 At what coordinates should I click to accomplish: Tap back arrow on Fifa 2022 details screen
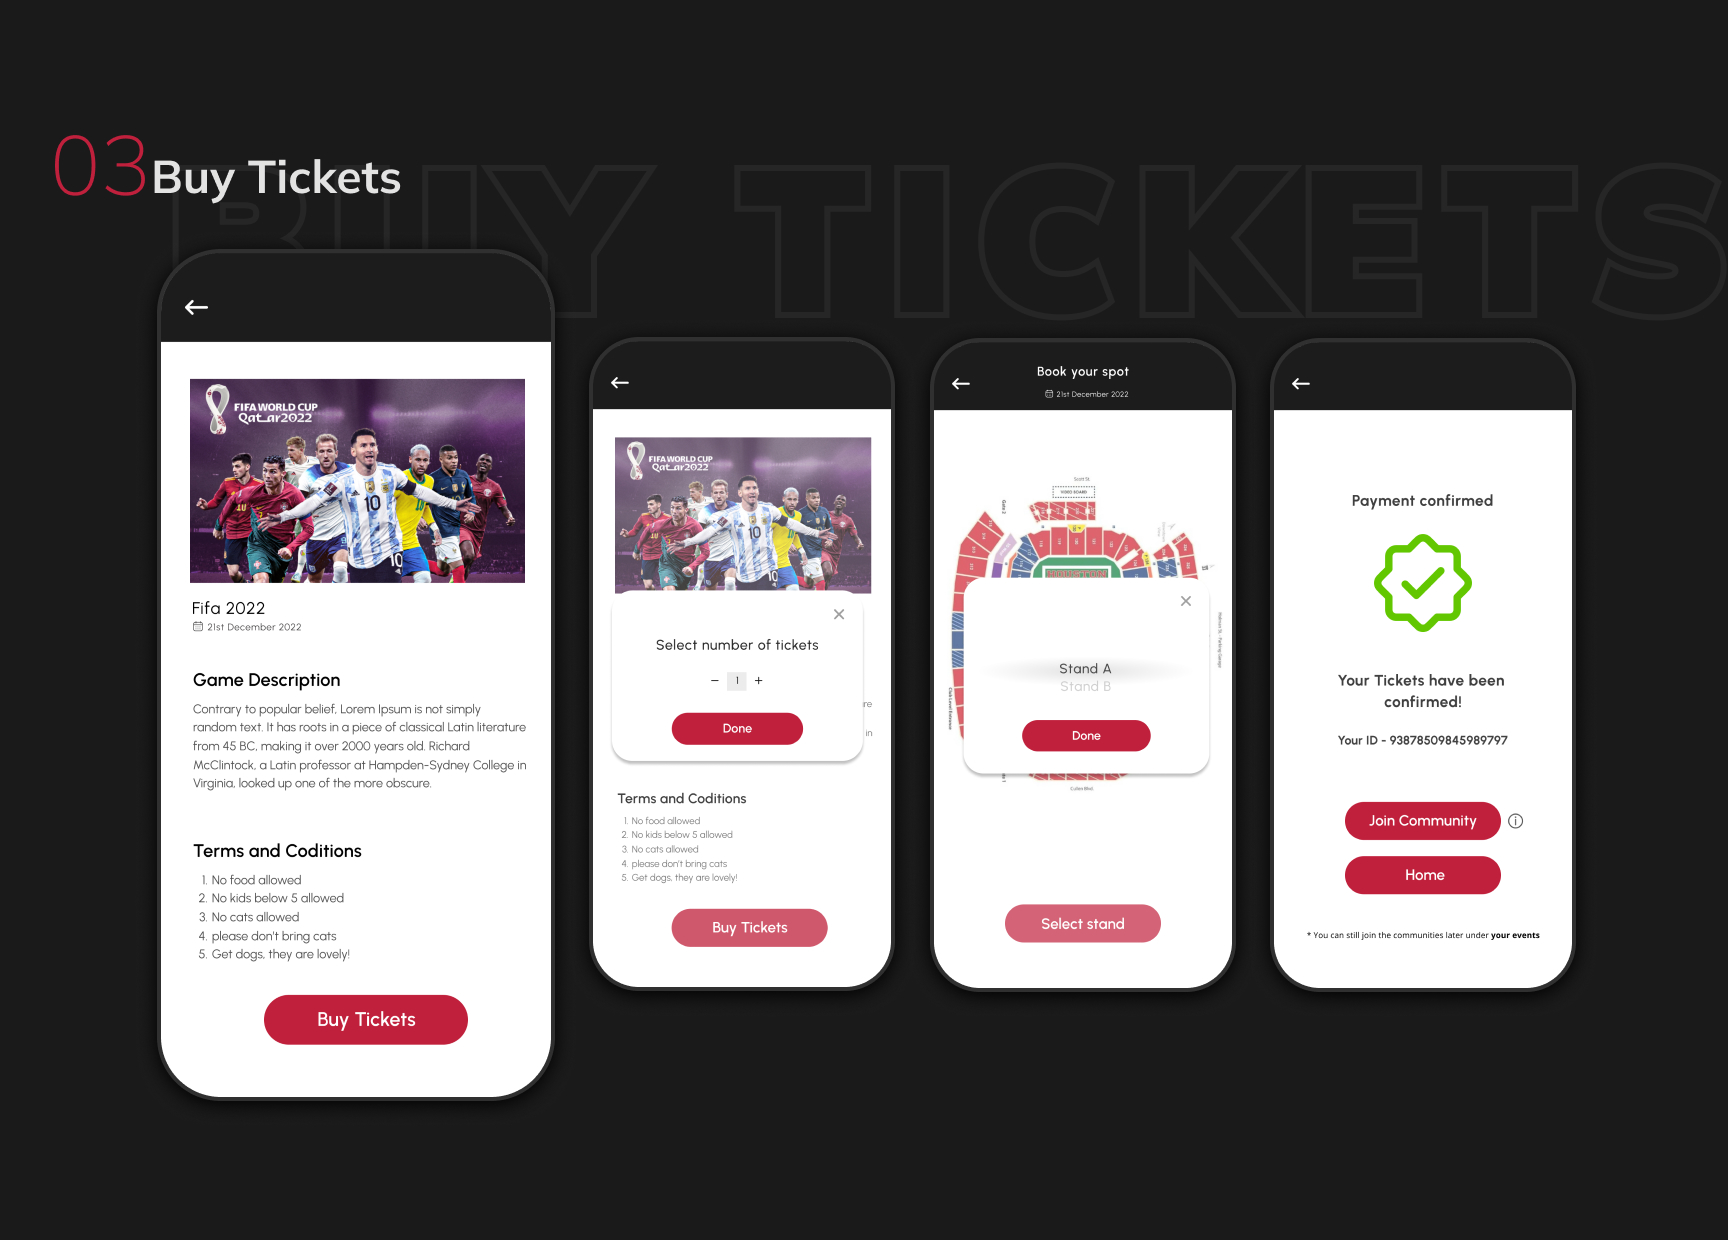[x=196, y=307]
